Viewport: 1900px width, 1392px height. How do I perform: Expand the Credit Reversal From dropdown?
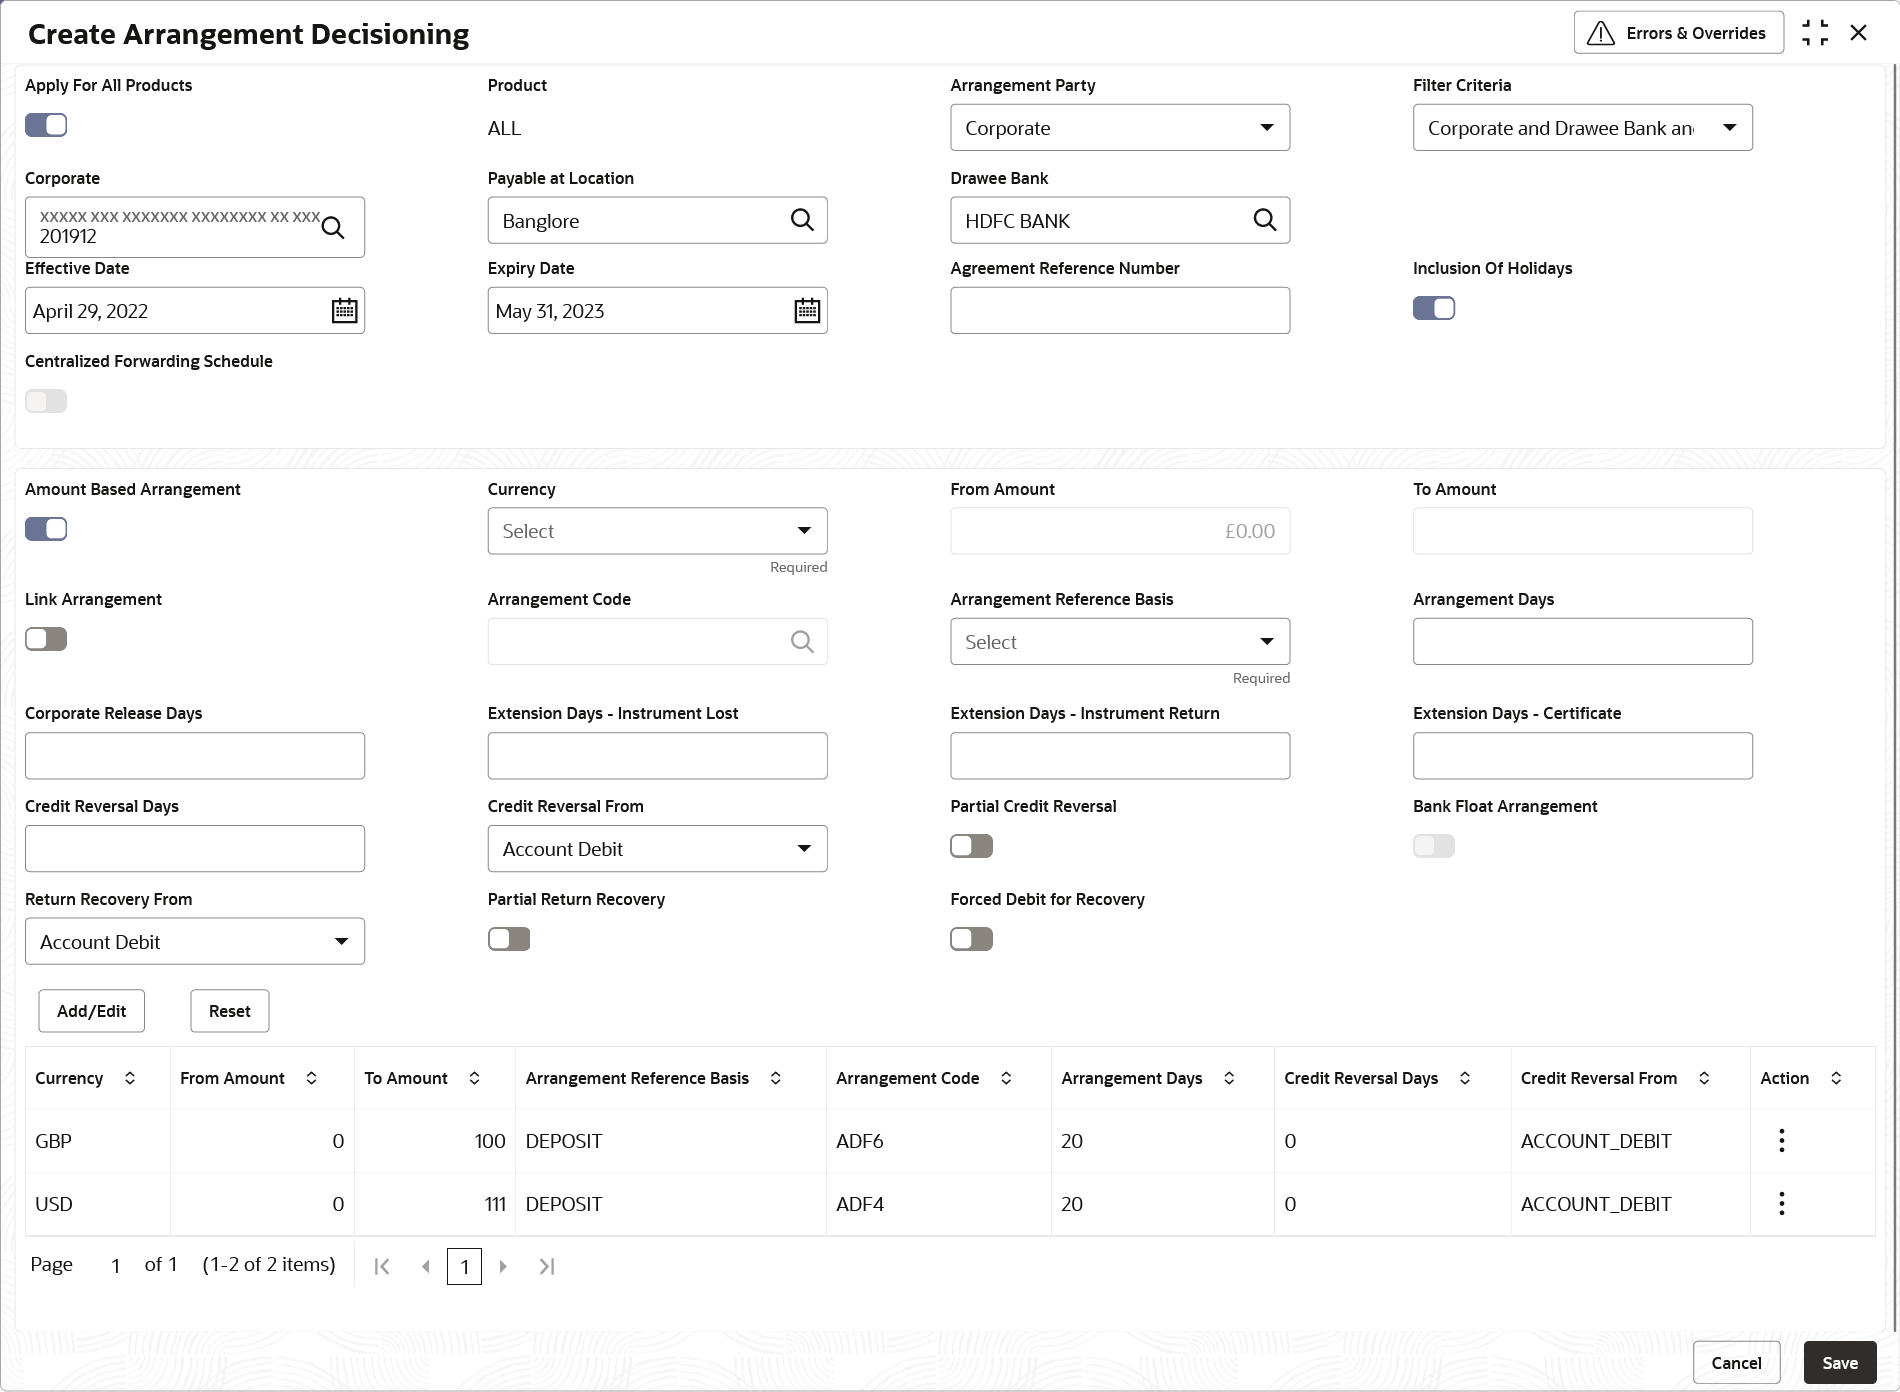tap(657, 849)
